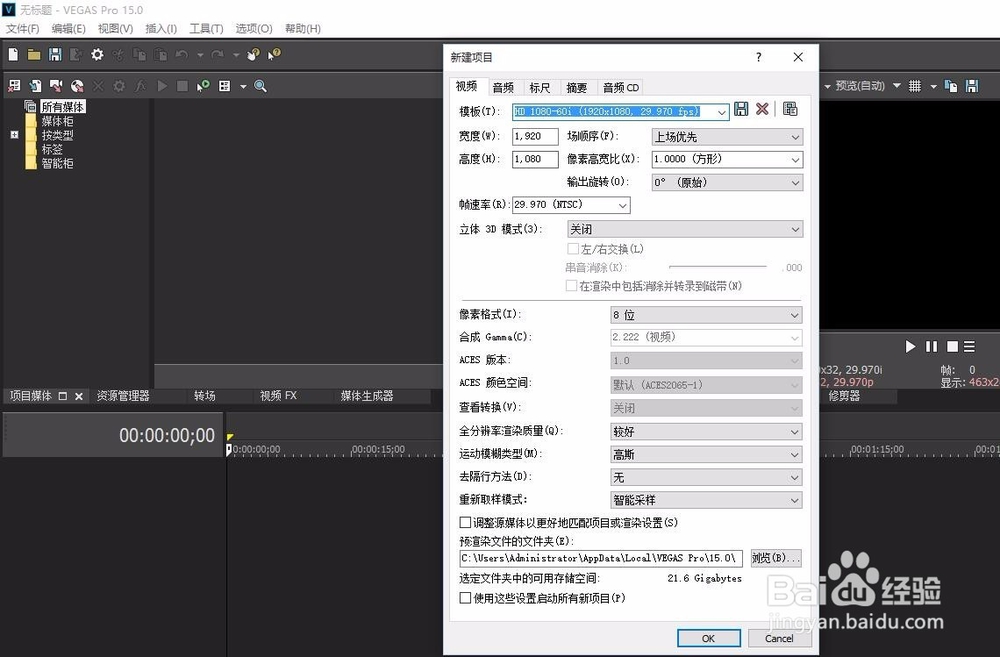
Task: Click the Redo arrow icon
Action: click(217, 55)
